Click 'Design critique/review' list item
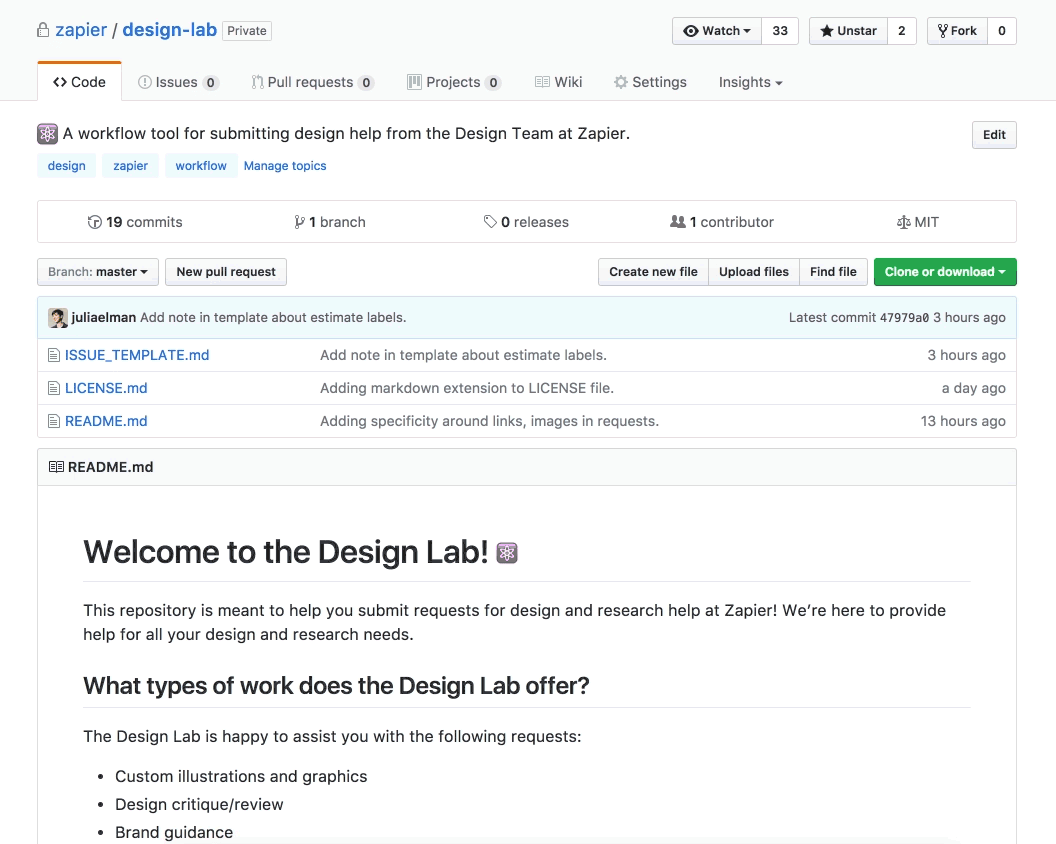The image size is (1056, 844). click(x=199, y=804)
